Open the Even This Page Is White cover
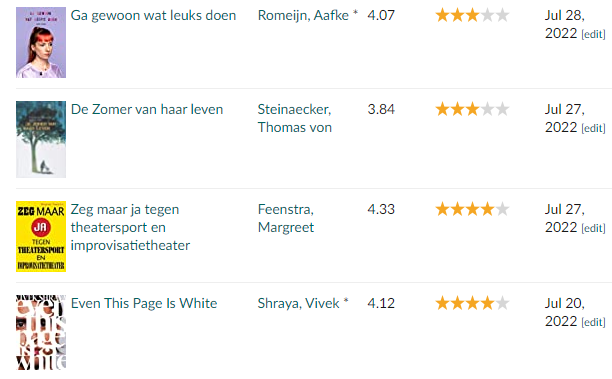 coord(41,332)
